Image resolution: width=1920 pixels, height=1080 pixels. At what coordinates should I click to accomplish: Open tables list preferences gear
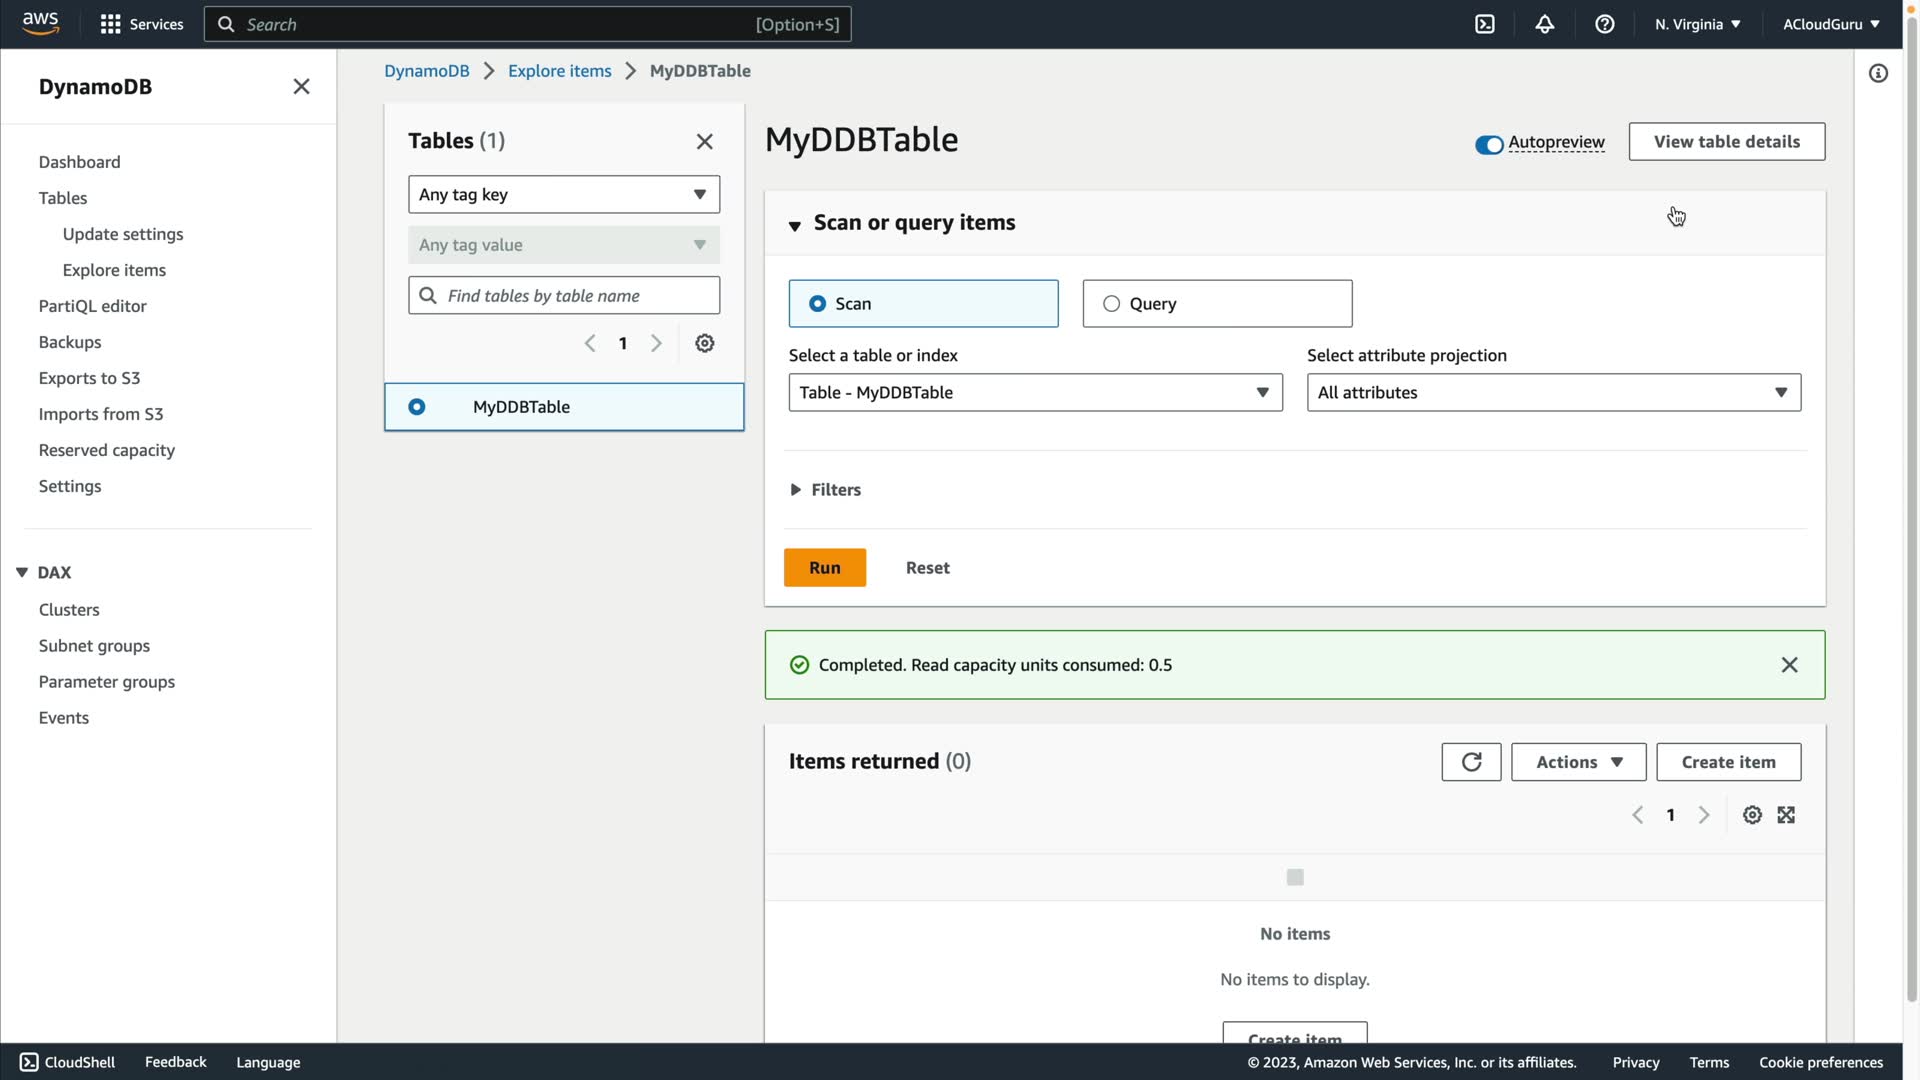click(x=705, y=343)
